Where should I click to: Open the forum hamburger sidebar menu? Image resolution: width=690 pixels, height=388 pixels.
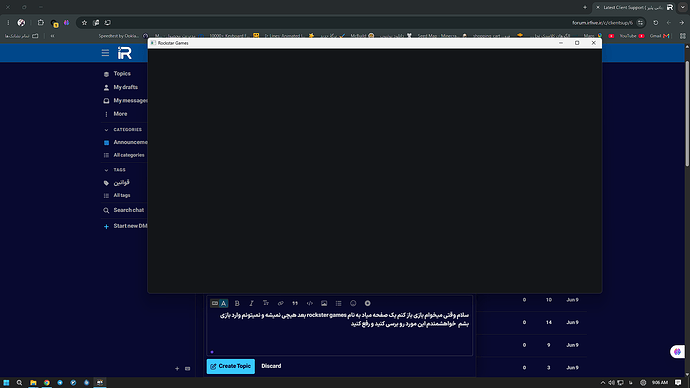coord(105,53)
